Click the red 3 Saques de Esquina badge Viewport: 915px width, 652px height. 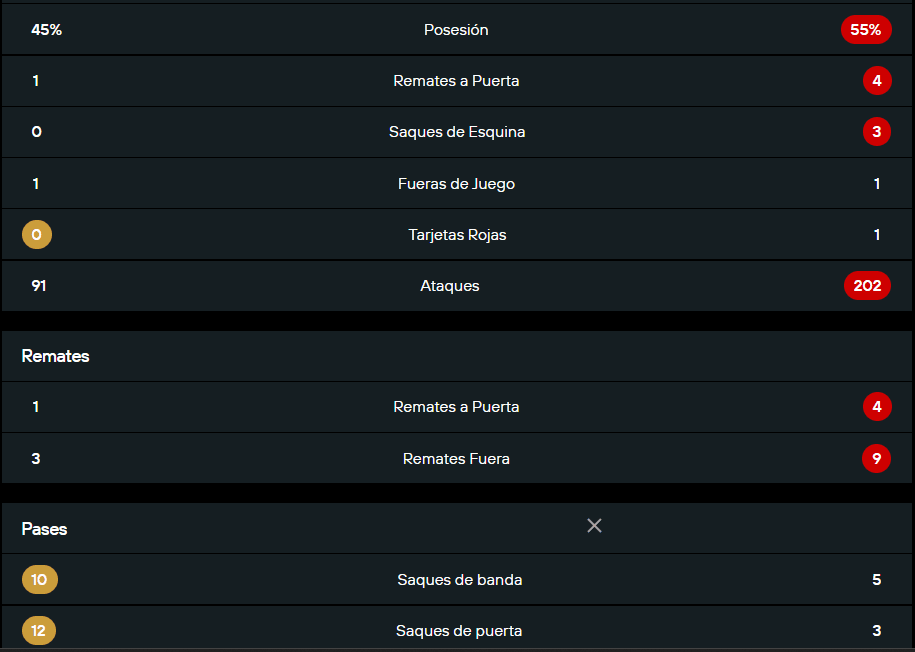coord(876,132)
